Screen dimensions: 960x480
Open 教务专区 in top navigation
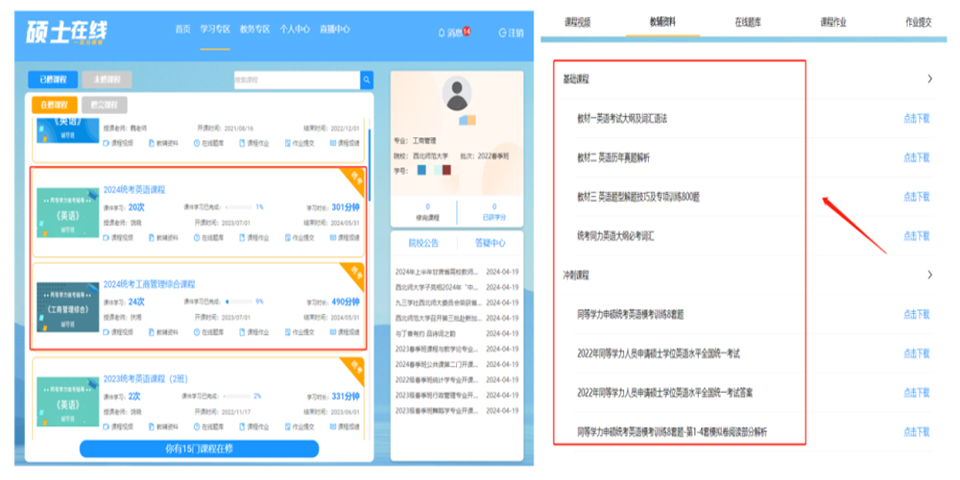[255, 29]
